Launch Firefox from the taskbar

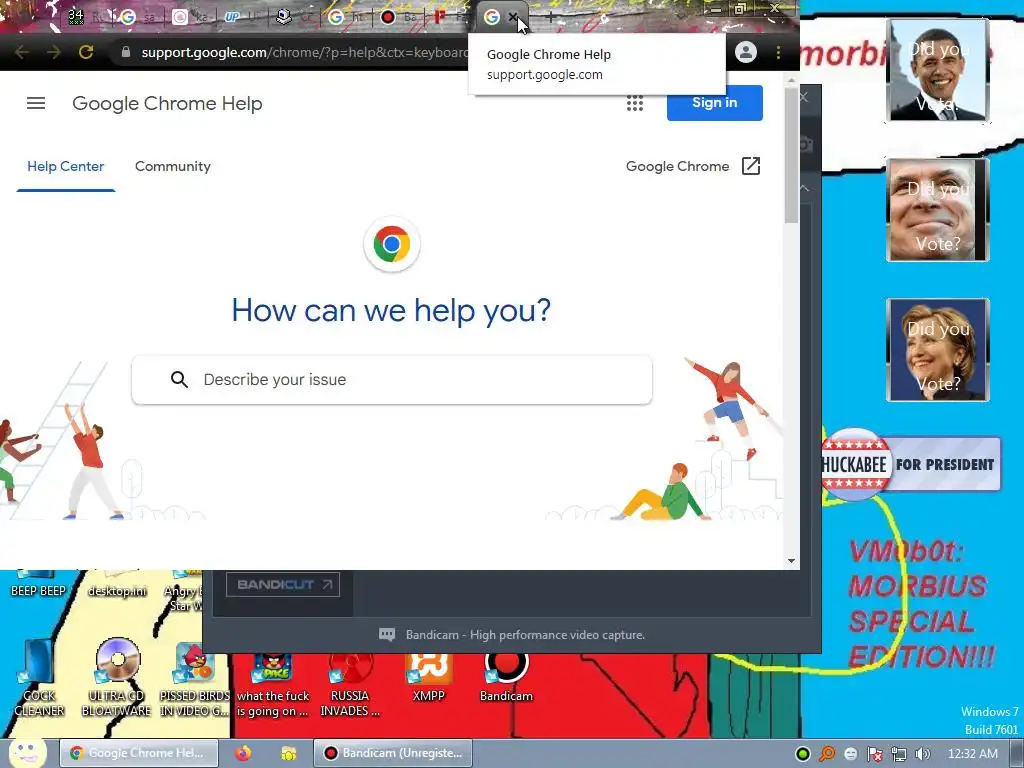pyautogui.click(x=243, y=753)
